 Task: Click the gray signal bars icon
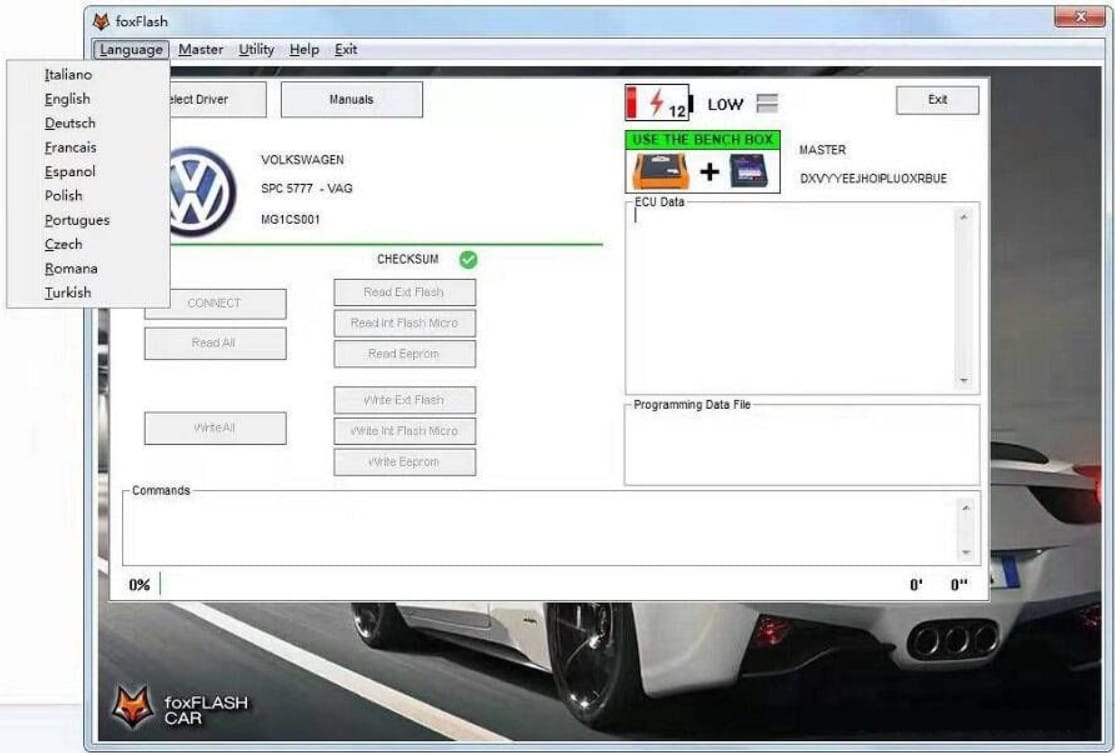767,104
